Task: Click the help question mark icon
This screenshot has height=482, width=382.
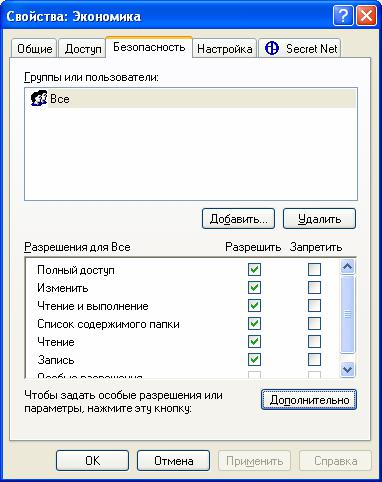Action: [x=343, y=16]
